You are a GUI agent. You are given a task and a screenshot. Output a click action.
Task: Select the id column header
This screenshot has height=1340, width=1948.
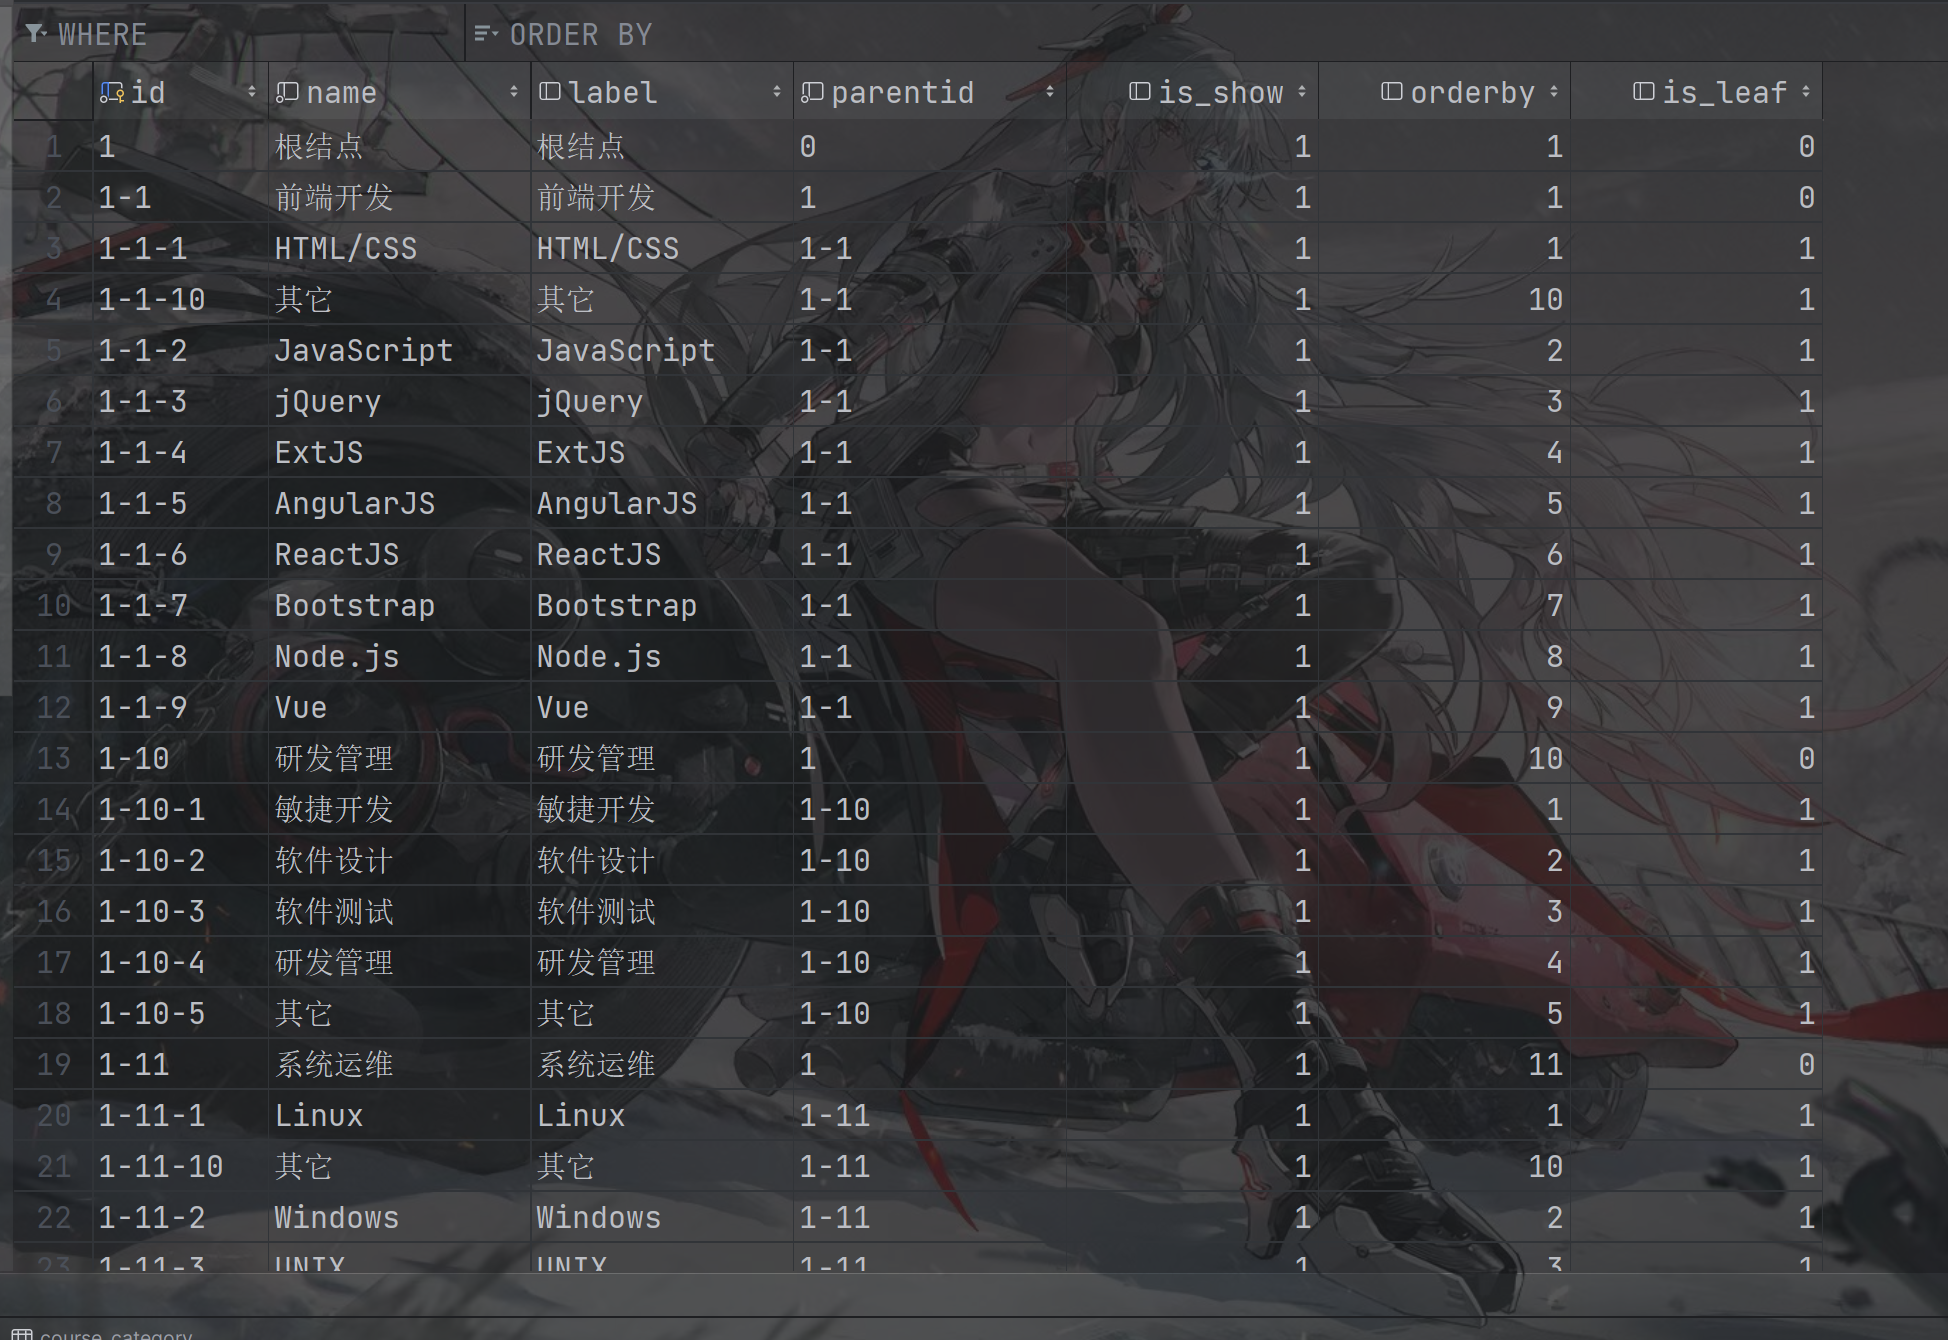[180, 92]
